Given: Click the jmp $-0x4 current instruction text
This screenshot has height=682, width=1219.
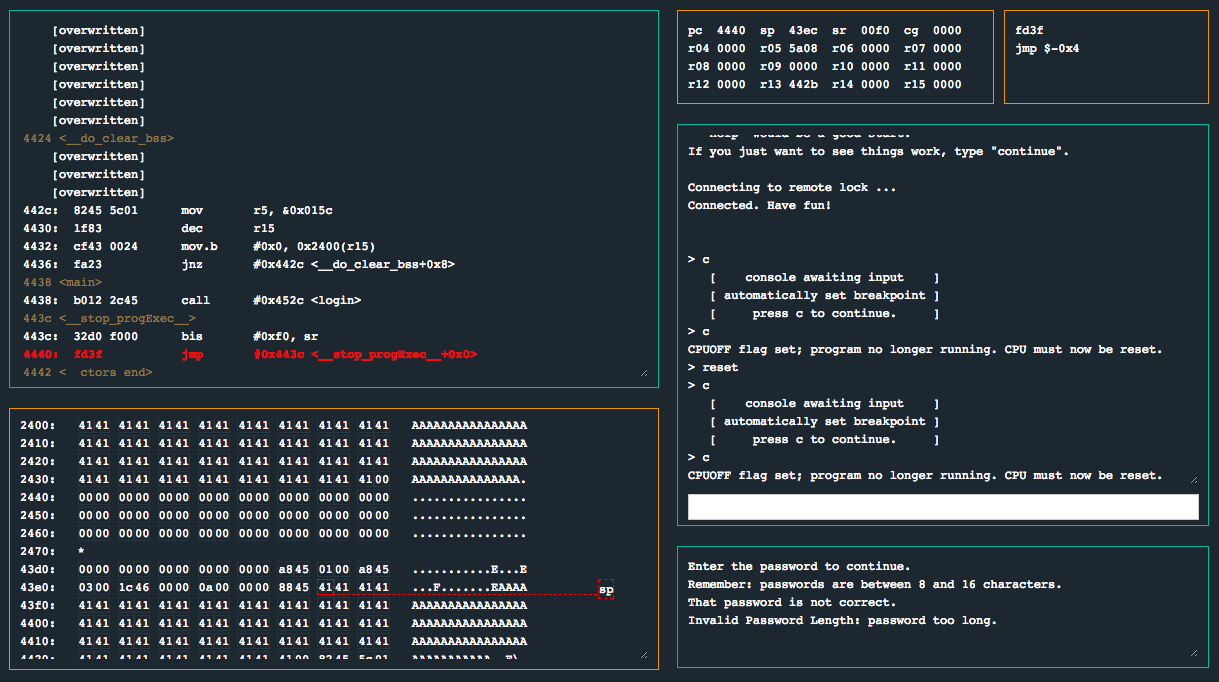Looking at the screenshot, I should coord(1047,49).
